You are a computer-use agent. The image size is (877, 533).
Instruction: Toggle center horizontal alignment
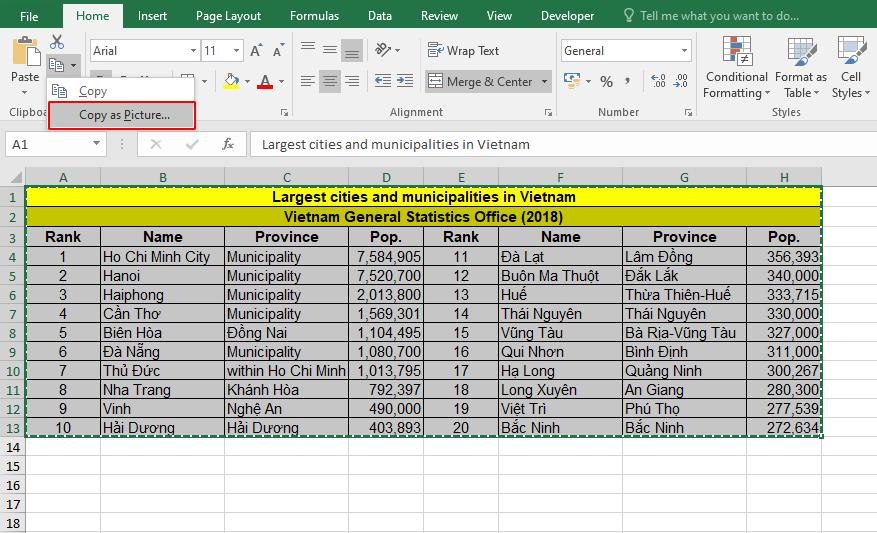330,82
